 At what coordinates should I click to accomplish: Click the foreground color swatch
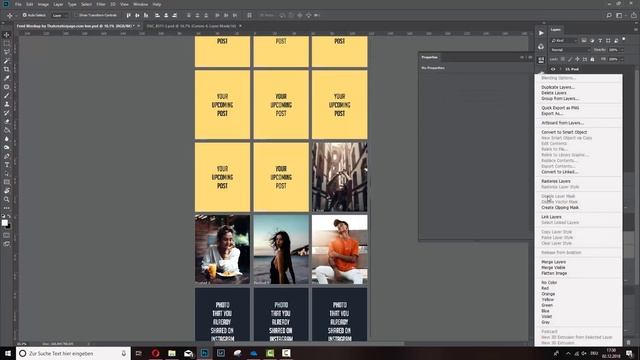click(x=4, y=222)
